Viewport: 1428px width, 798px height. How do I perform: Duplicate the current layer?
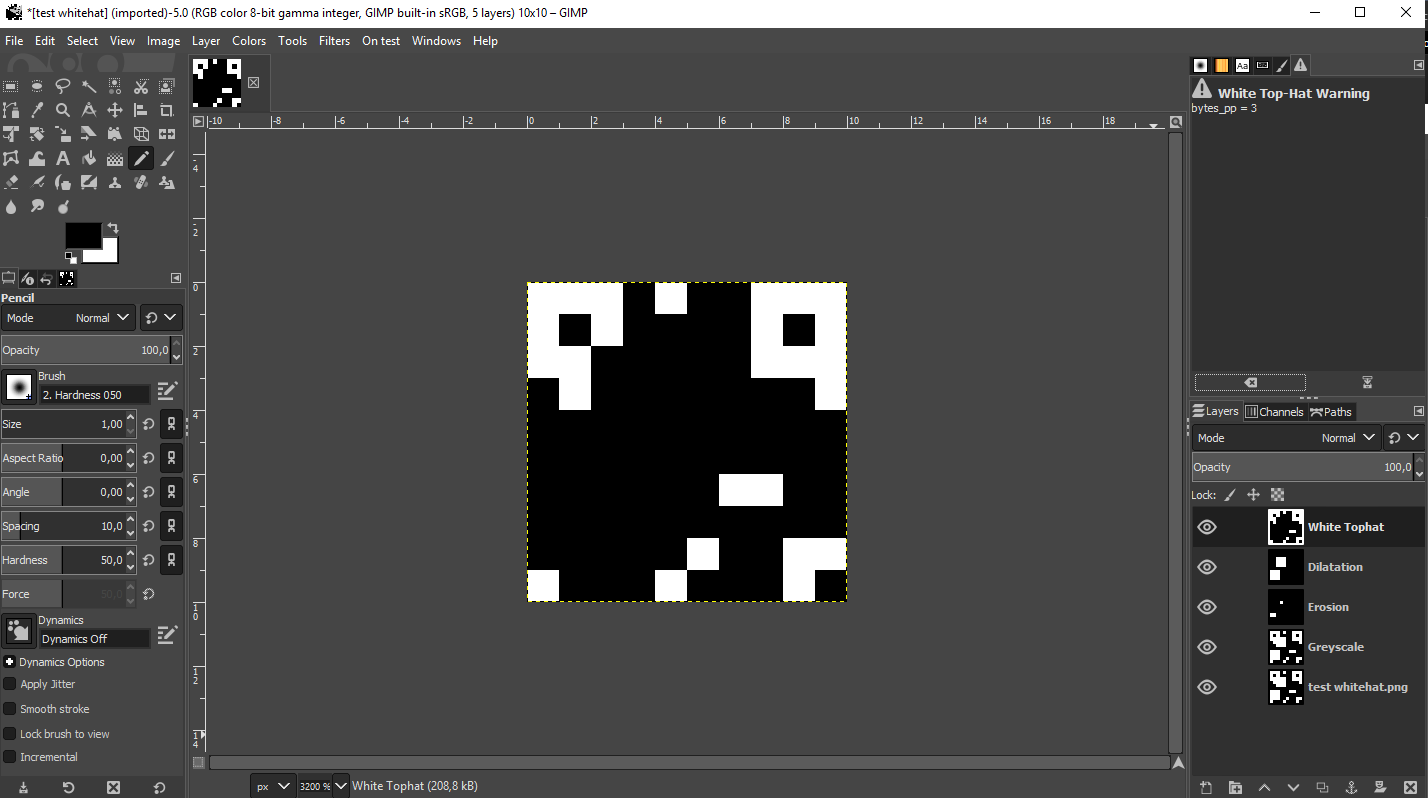tap(1322, 788)
